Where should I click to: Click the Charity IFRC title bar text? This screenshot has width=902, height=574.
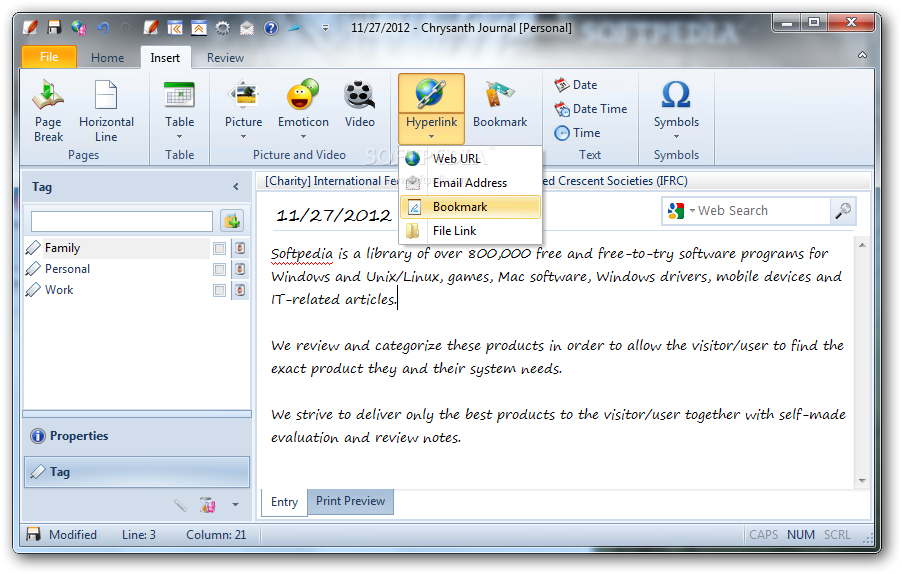pos(476,181)
